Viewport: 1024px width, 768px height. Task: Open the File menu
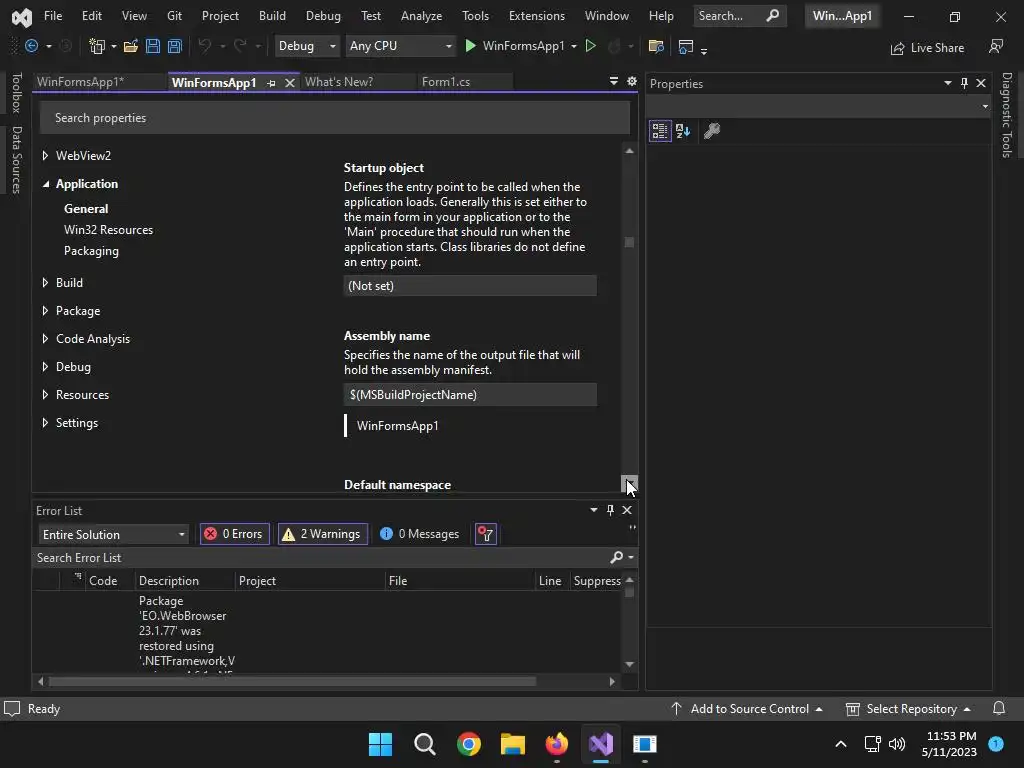(x=53, y=16)
